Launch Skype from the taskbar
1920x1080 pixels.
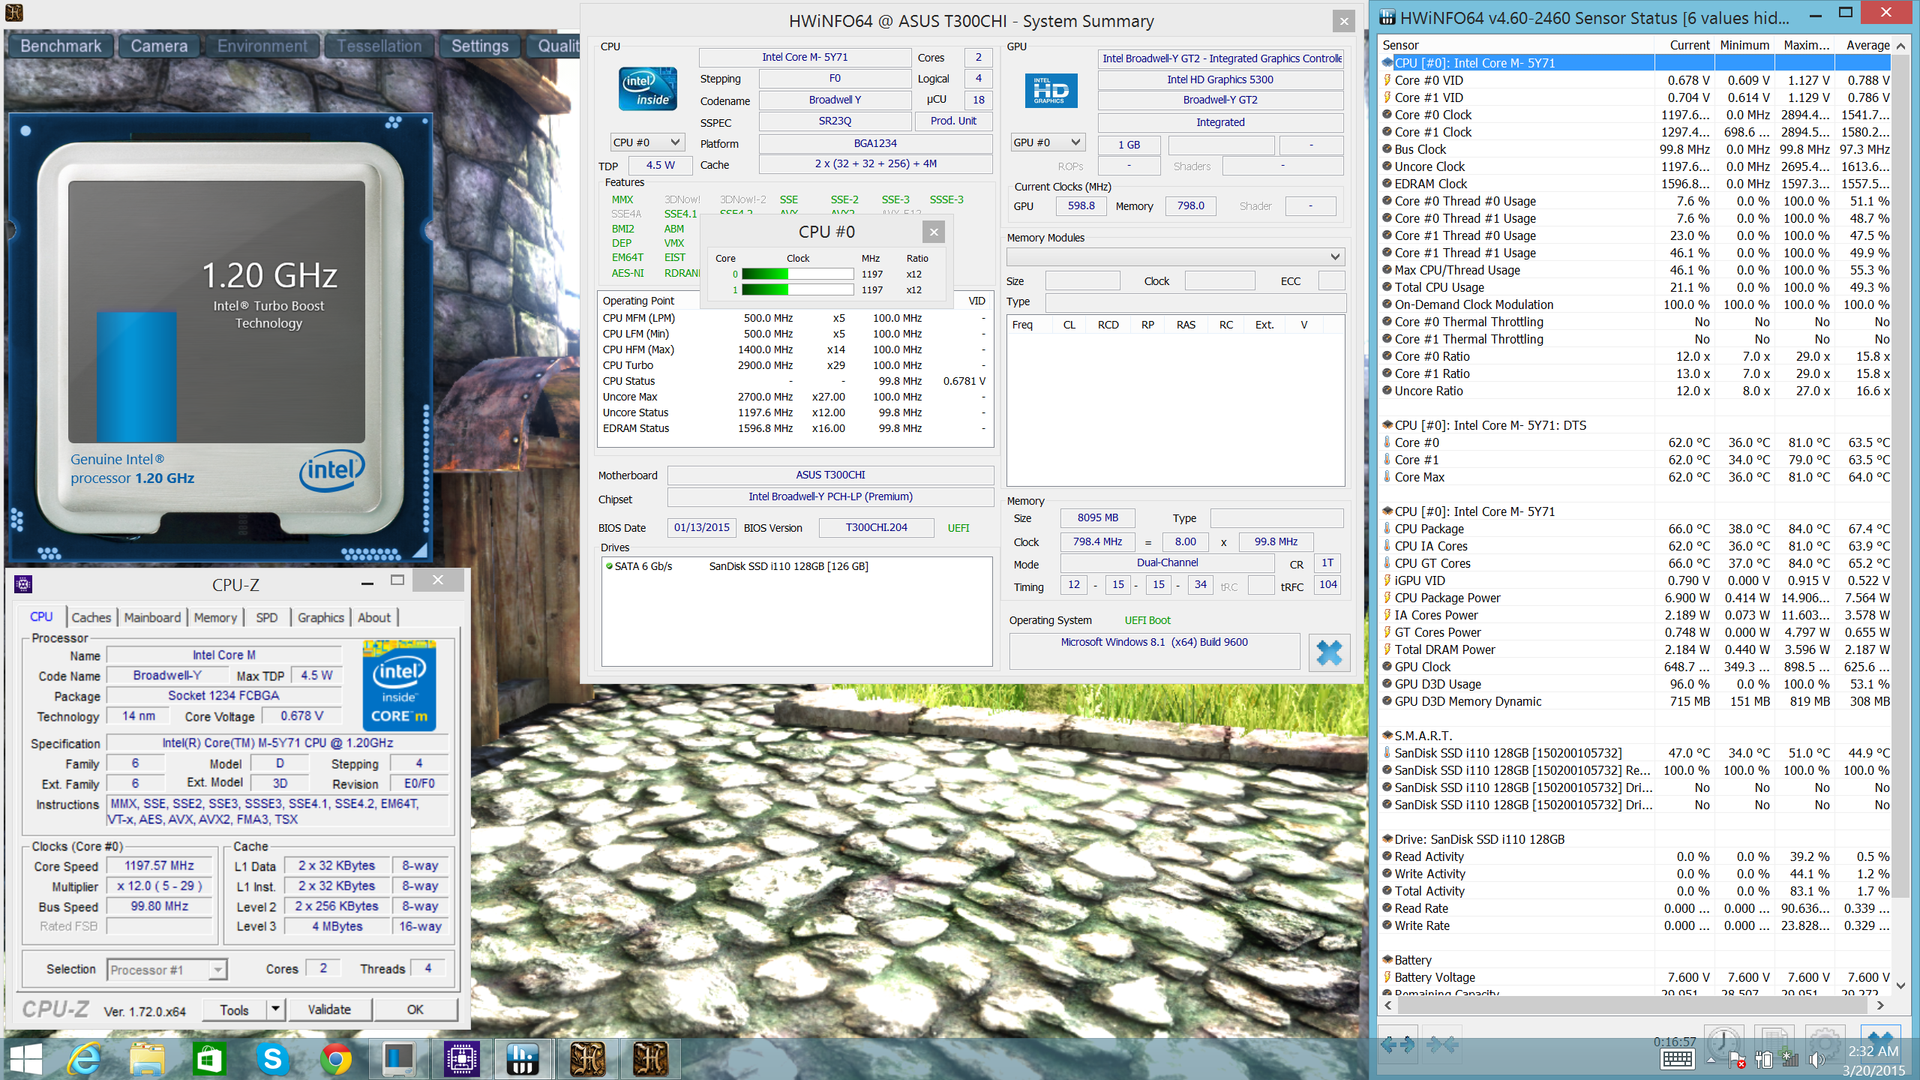[x=272, y=1058]
